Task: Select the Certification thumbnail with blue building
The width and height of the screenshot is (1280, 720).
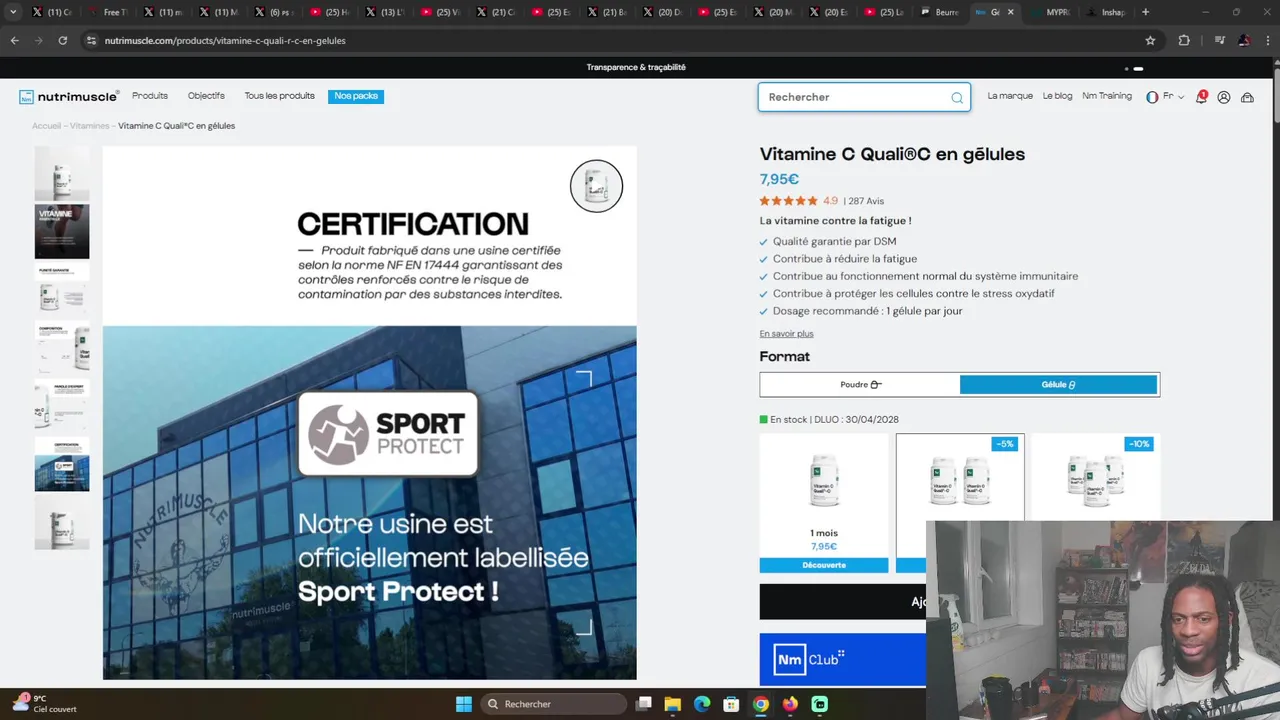Action: pyautogui.click(x=62, y=464)
